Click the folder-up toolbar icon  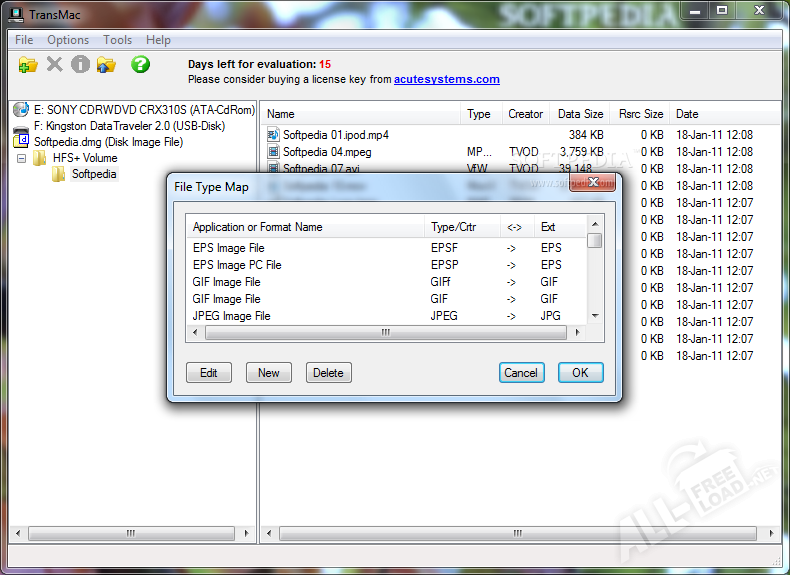(x=106, y=65)
